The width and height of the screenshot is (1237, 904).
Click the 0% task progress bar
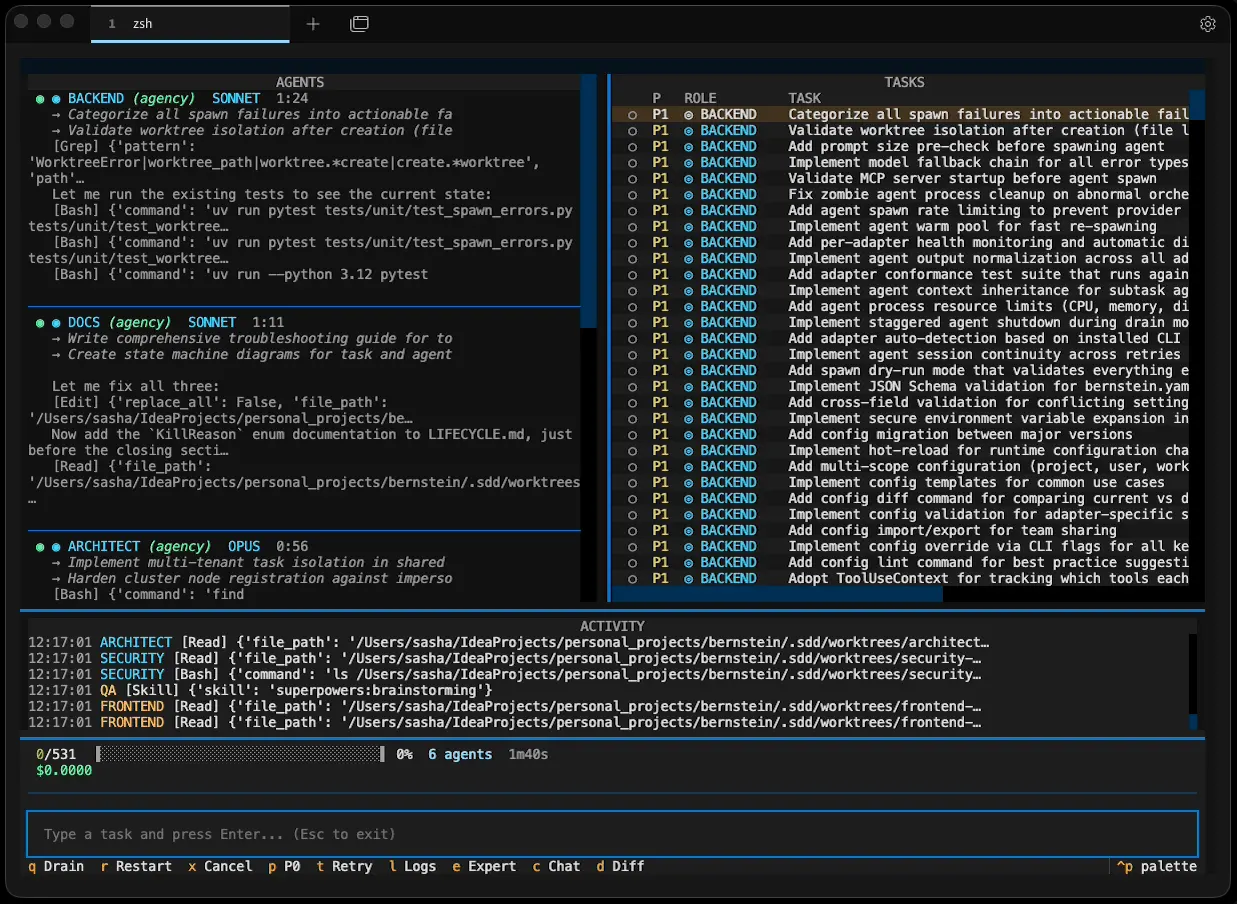240,754
